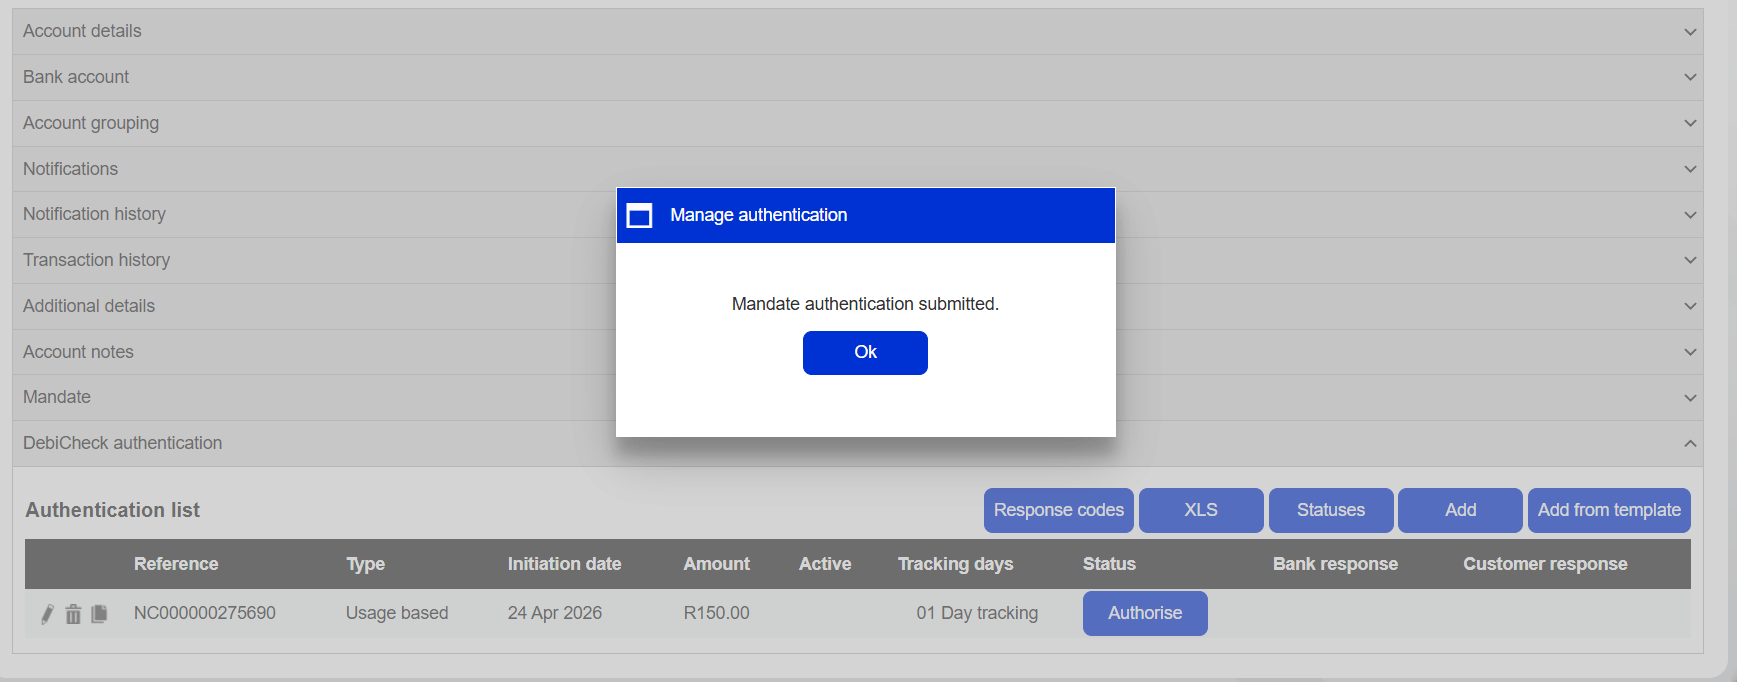Export the list via XLS button

pos(1201,510)
